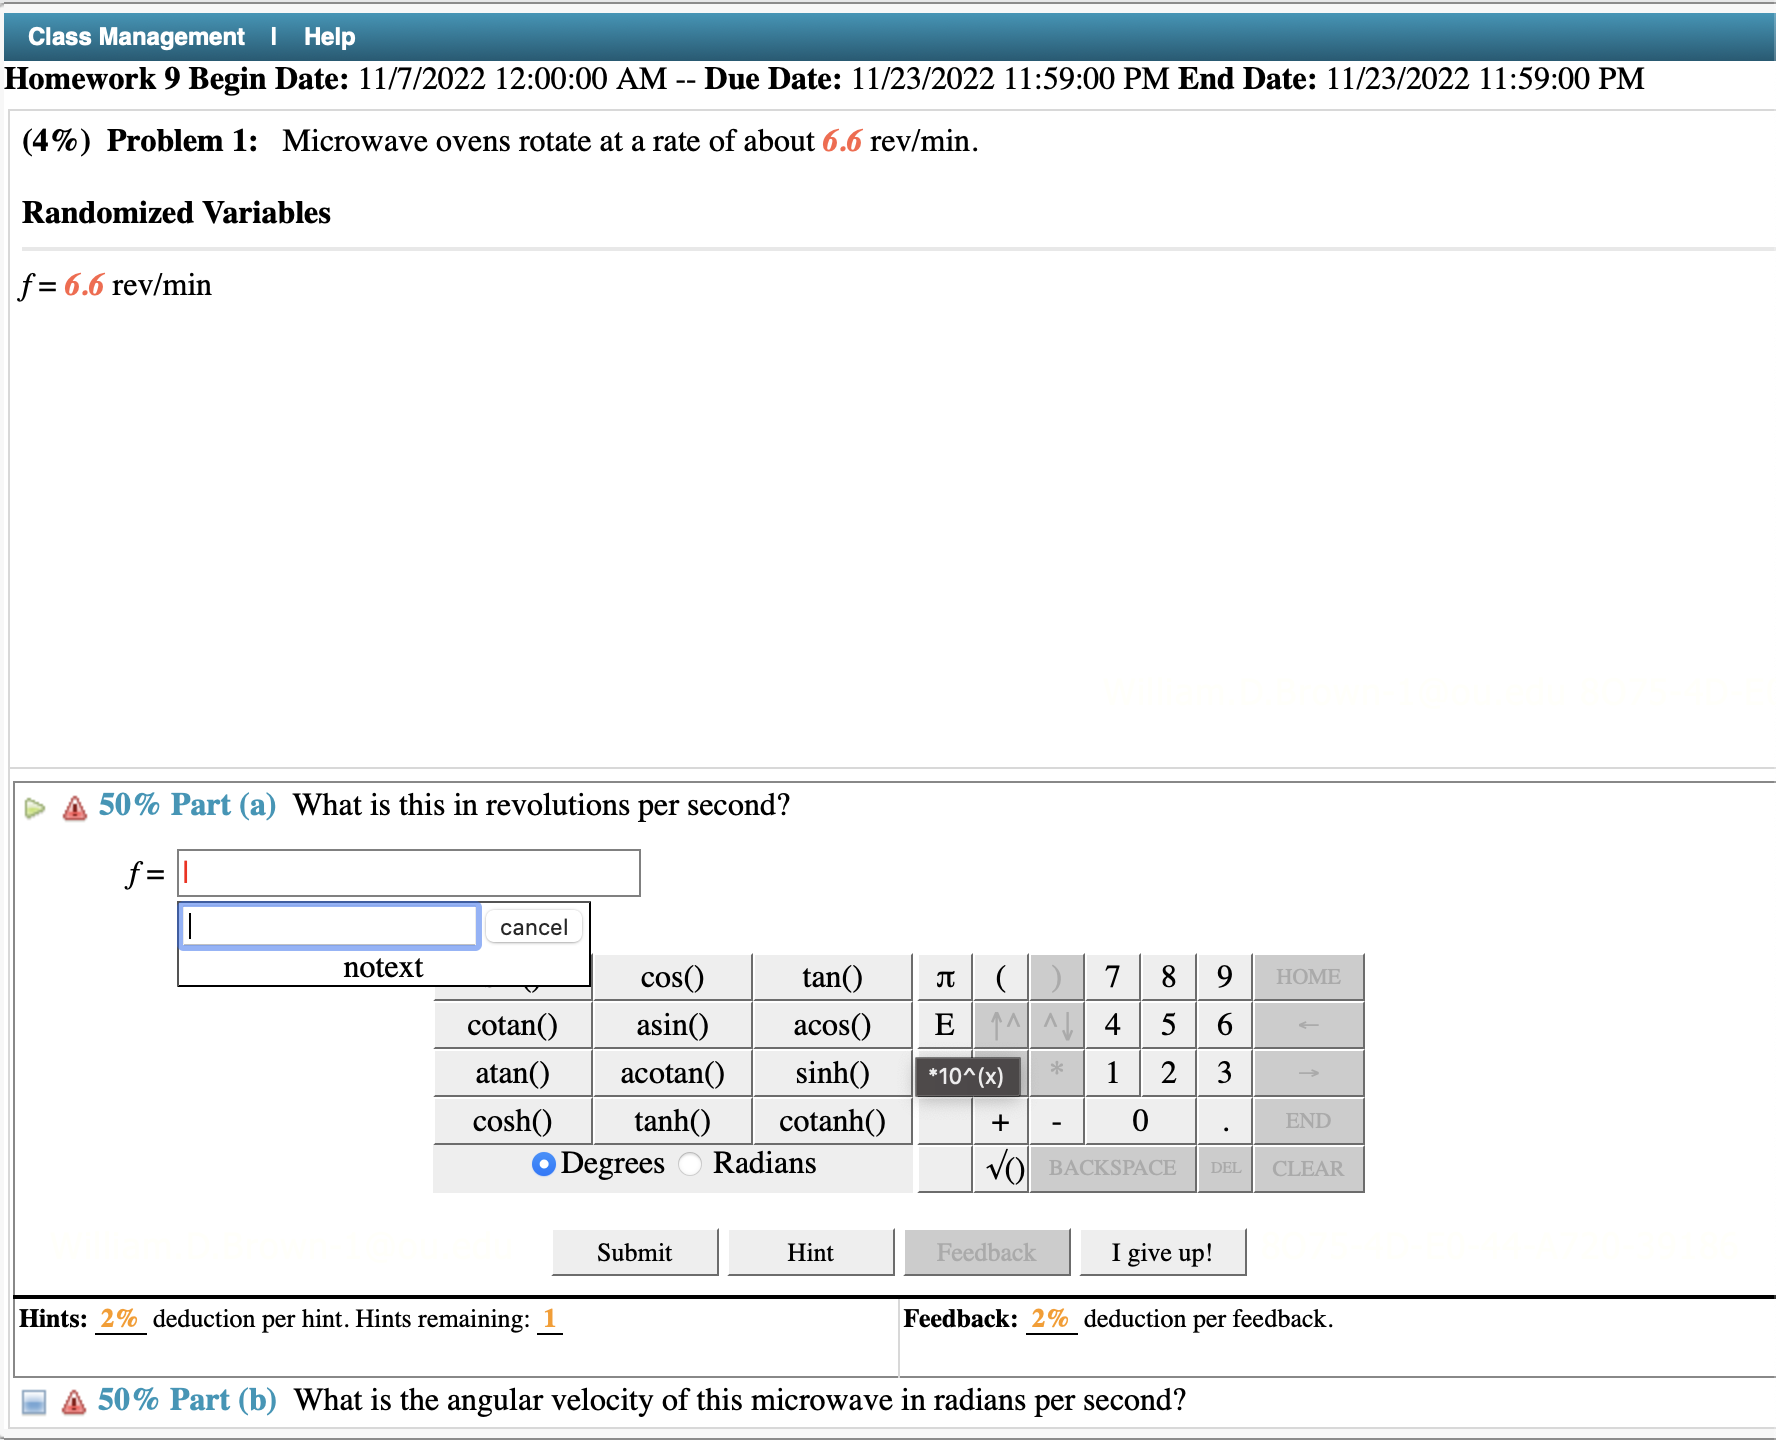Submit your answer for Part (a)
The image size is (1776, 1440).
pyautogui.click(x=634, y=1252)
